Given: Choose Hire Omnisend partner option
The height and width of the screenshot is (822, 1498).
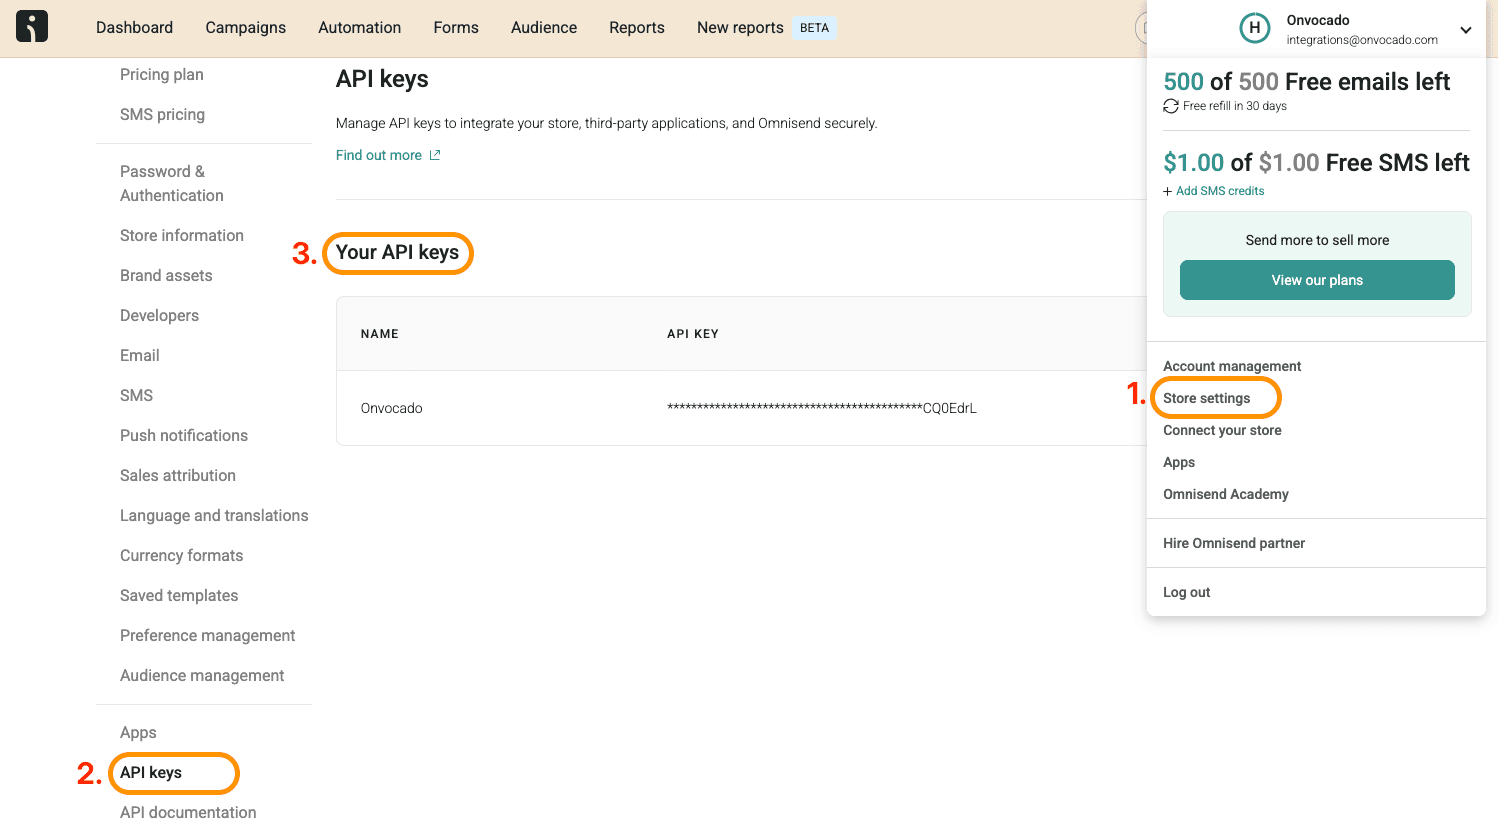Looking at the screenshot, I should point(1234,543).
